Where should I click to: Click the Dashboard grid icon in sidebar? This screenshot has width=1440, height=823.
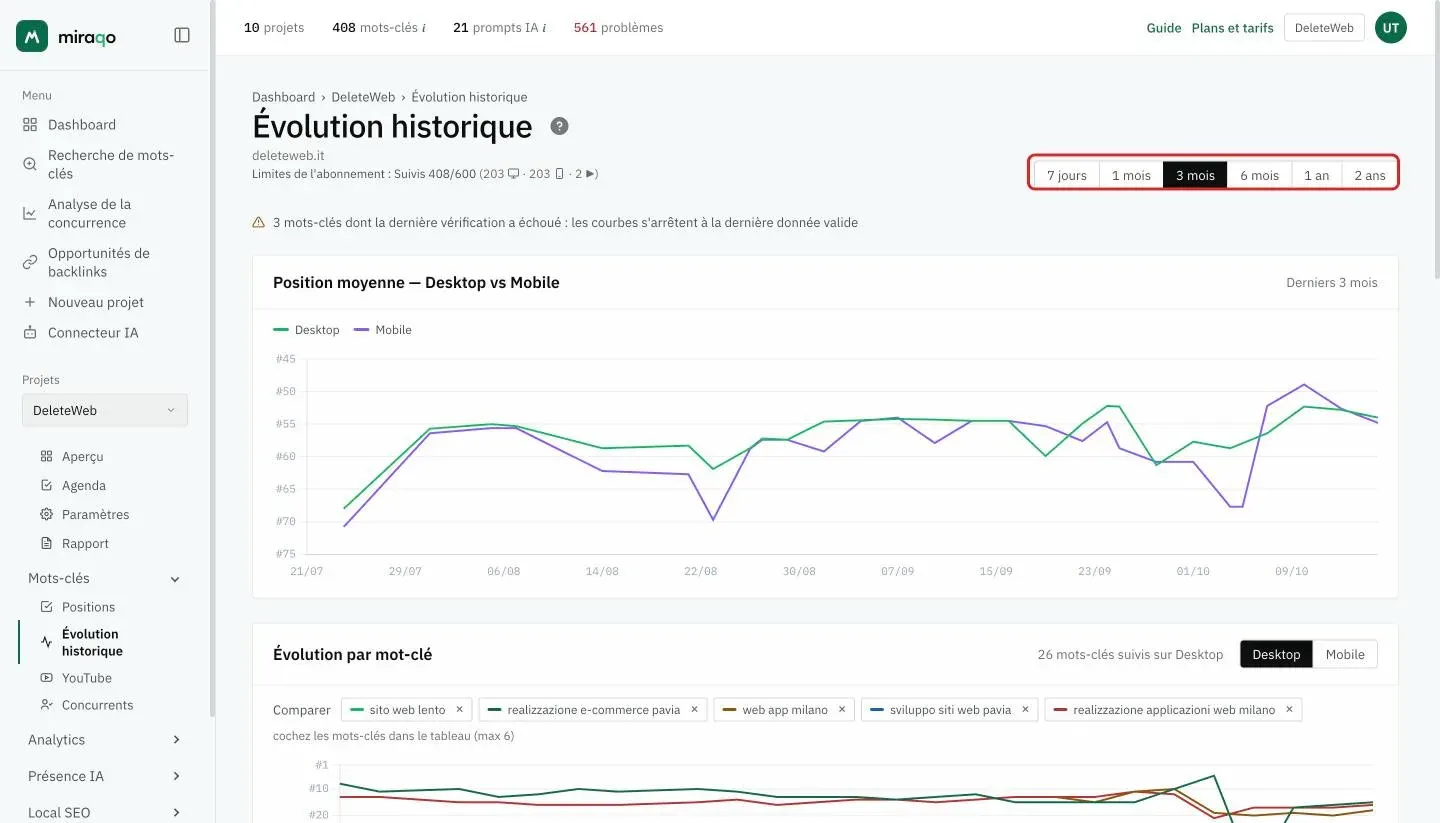click(30, 125)
